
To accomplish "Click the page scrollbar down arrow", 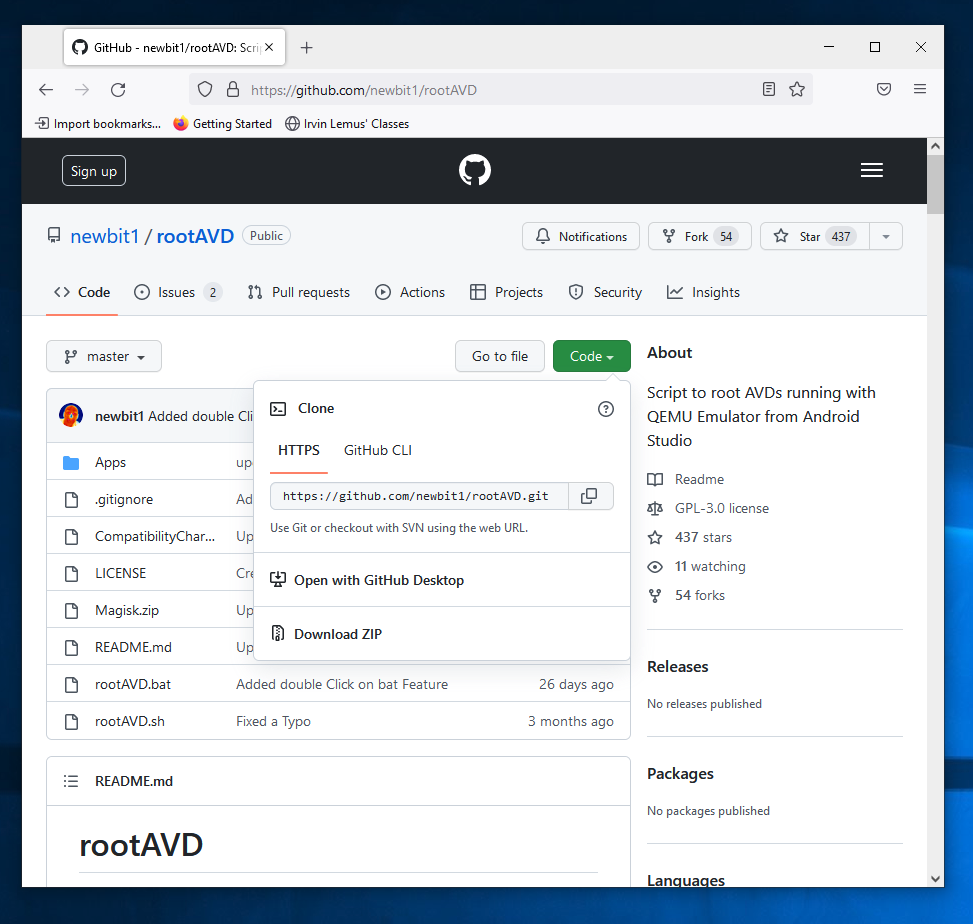I will tap(935, 879).
